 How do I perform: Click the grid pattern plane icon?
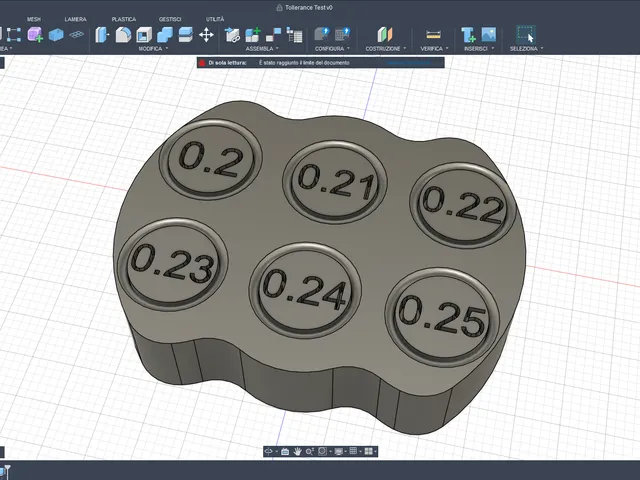tap(76, 35)
